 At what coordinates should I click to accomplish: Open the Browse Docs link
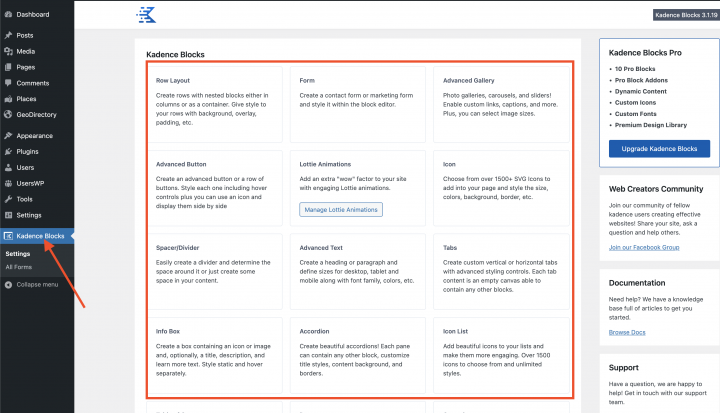tap(626, 331)
